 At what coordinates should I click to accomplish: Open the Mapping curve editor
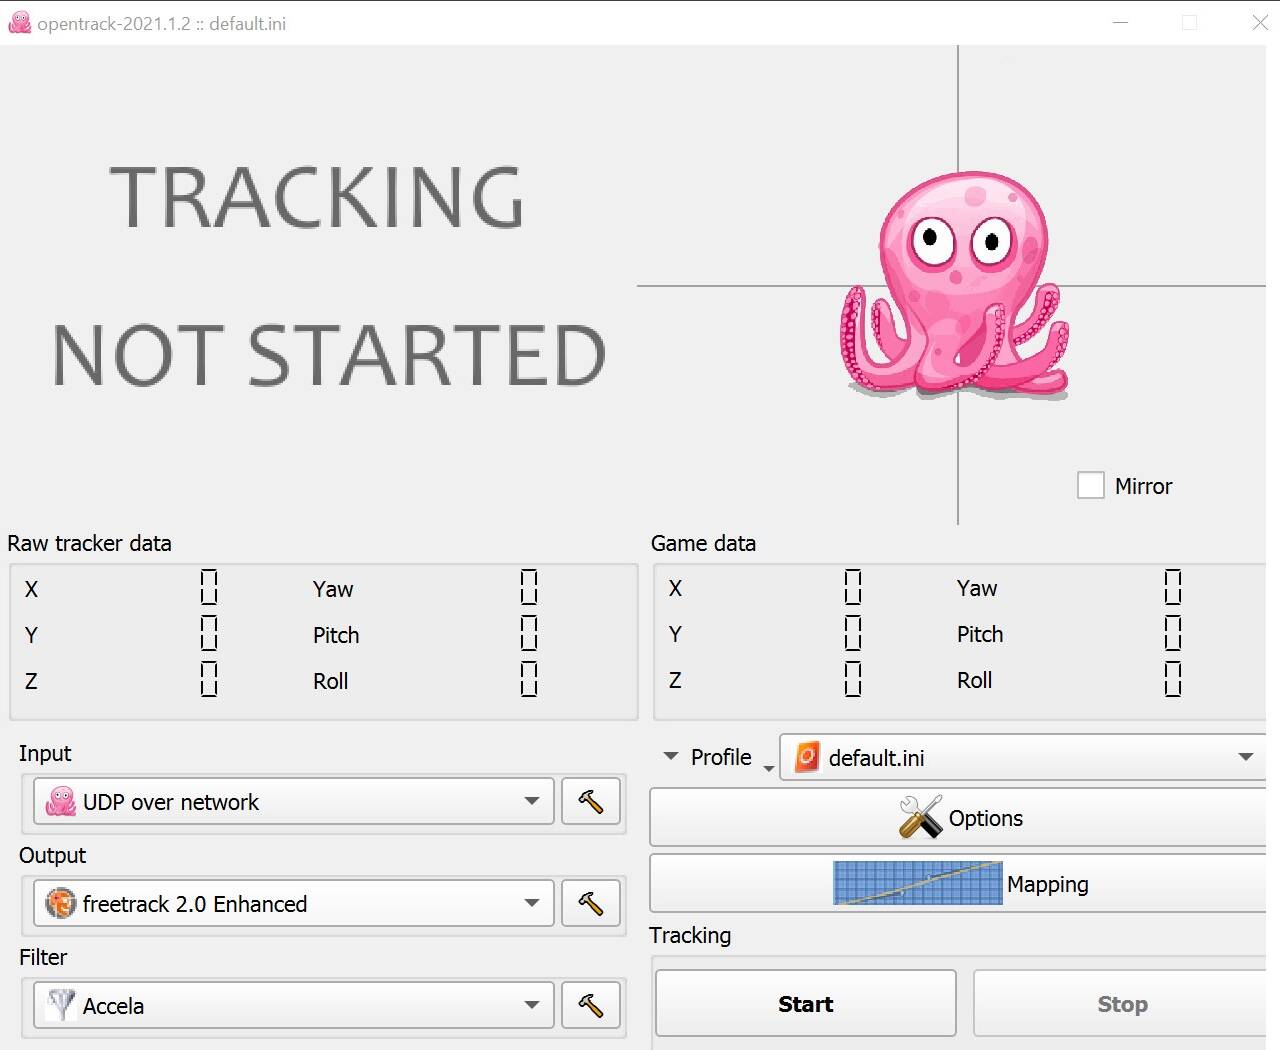point(960,884)
